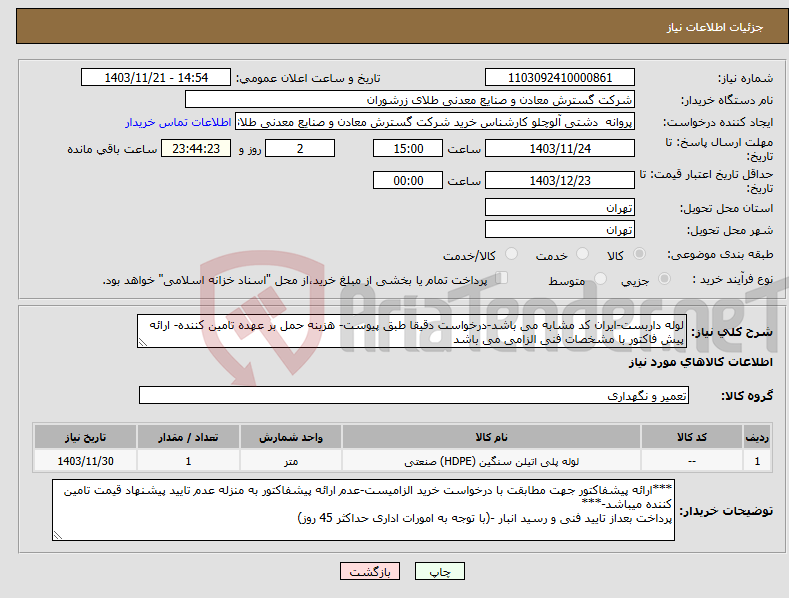Click the نام کالا column header
This screenshot has height=598, width=789.
coord(491,437)
